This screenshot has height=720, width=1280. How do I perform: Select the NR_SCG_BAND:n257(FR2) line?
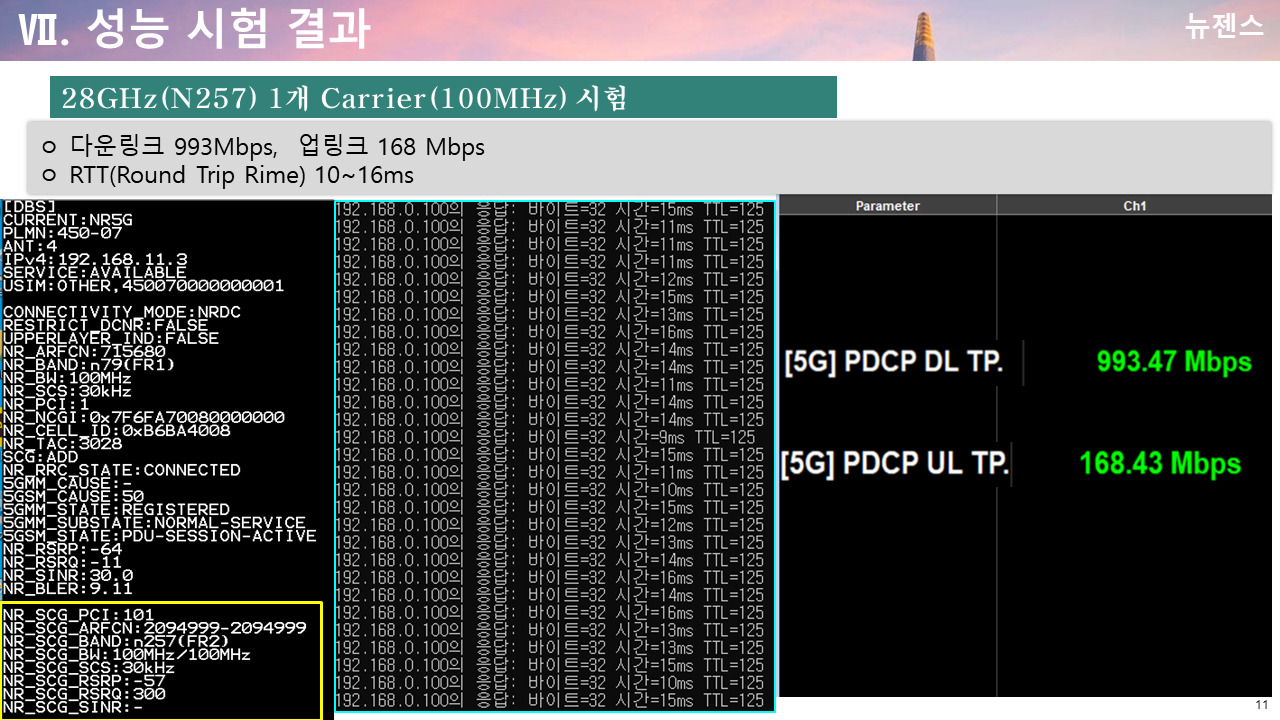click(x=117, y=641)
